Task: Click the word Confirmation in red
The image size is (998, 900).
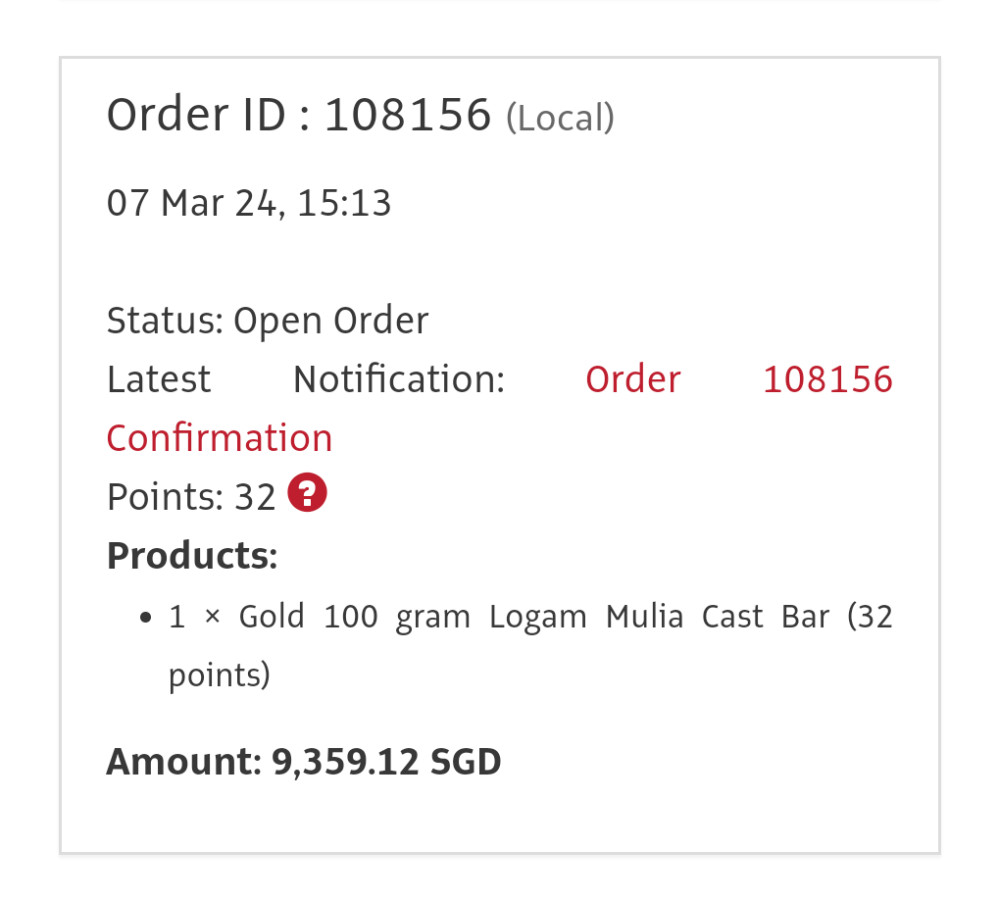Action: (219, 438)
